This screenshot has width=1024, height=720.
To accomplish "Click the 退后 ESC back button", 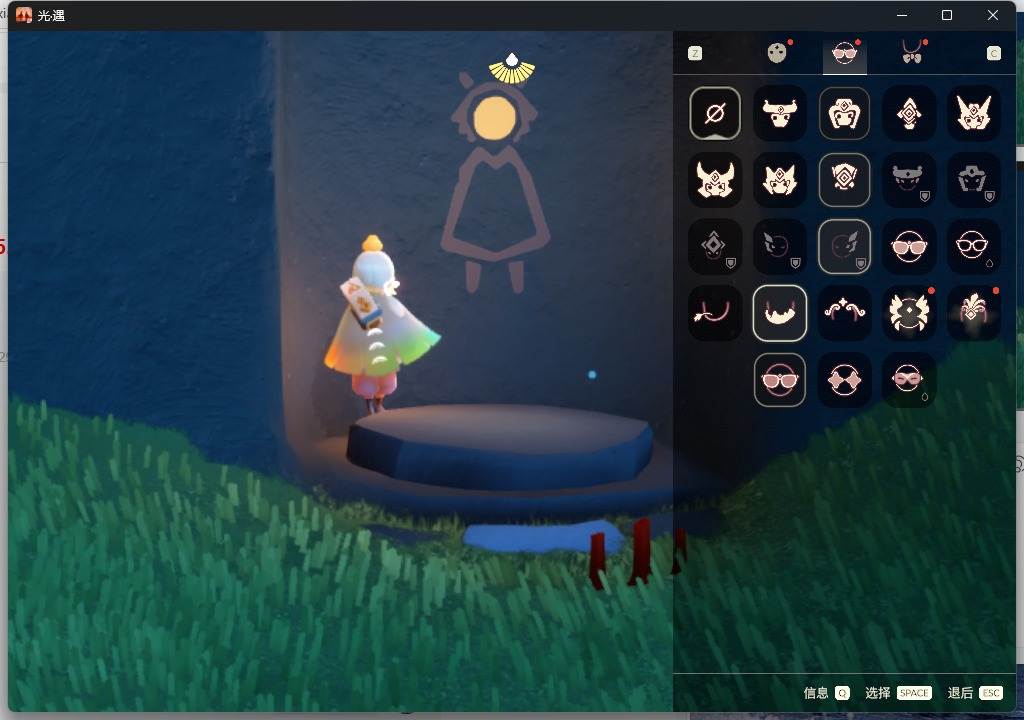I will [975, 693].
